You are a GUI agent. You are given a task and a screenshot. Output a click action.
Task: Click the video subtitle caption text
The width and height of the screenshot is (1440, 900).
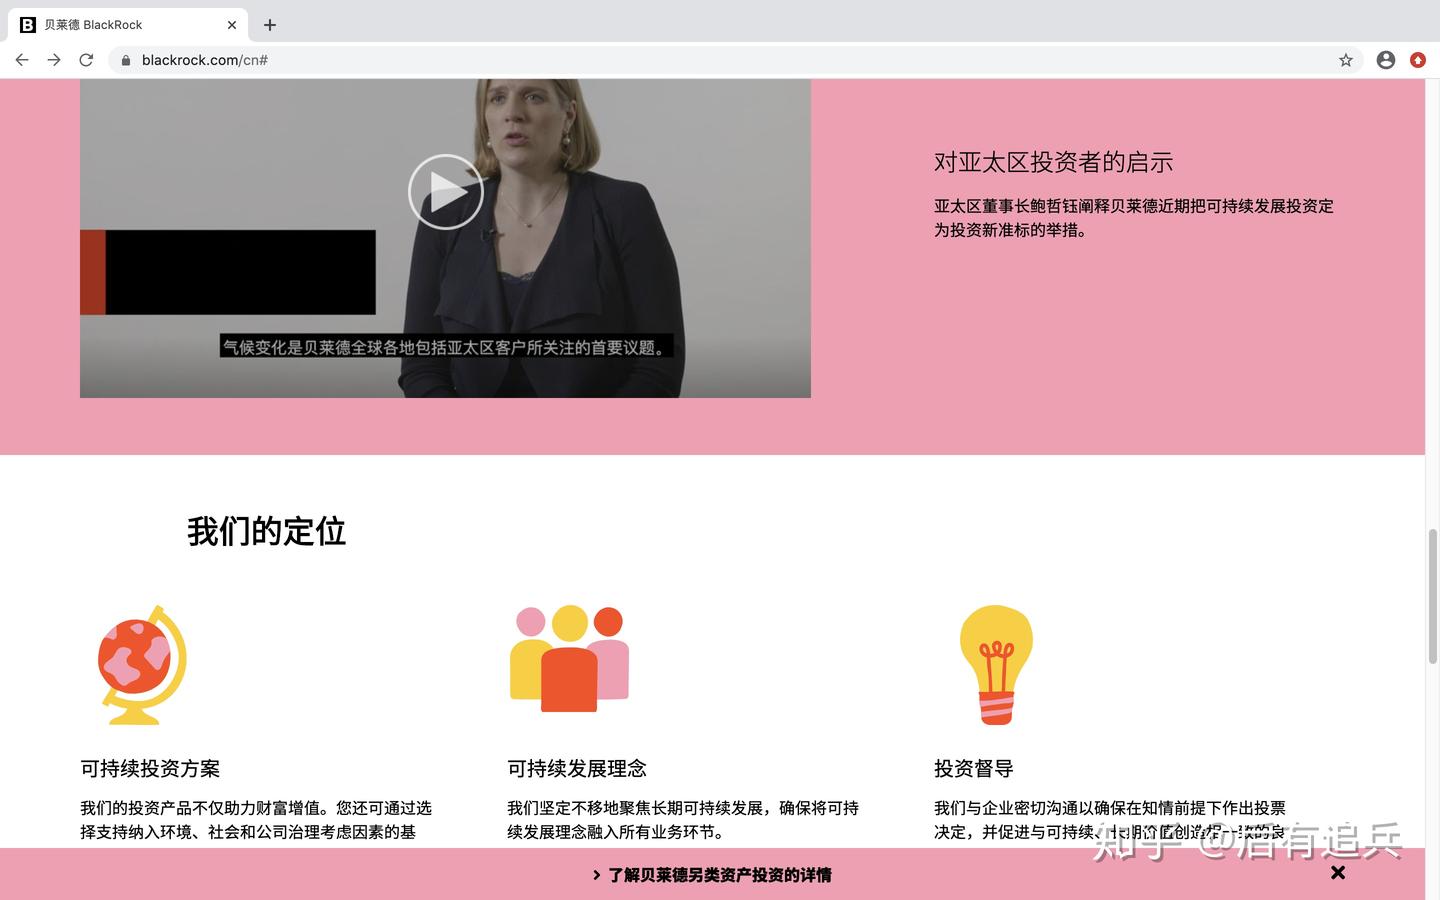(x=446, y=348)
